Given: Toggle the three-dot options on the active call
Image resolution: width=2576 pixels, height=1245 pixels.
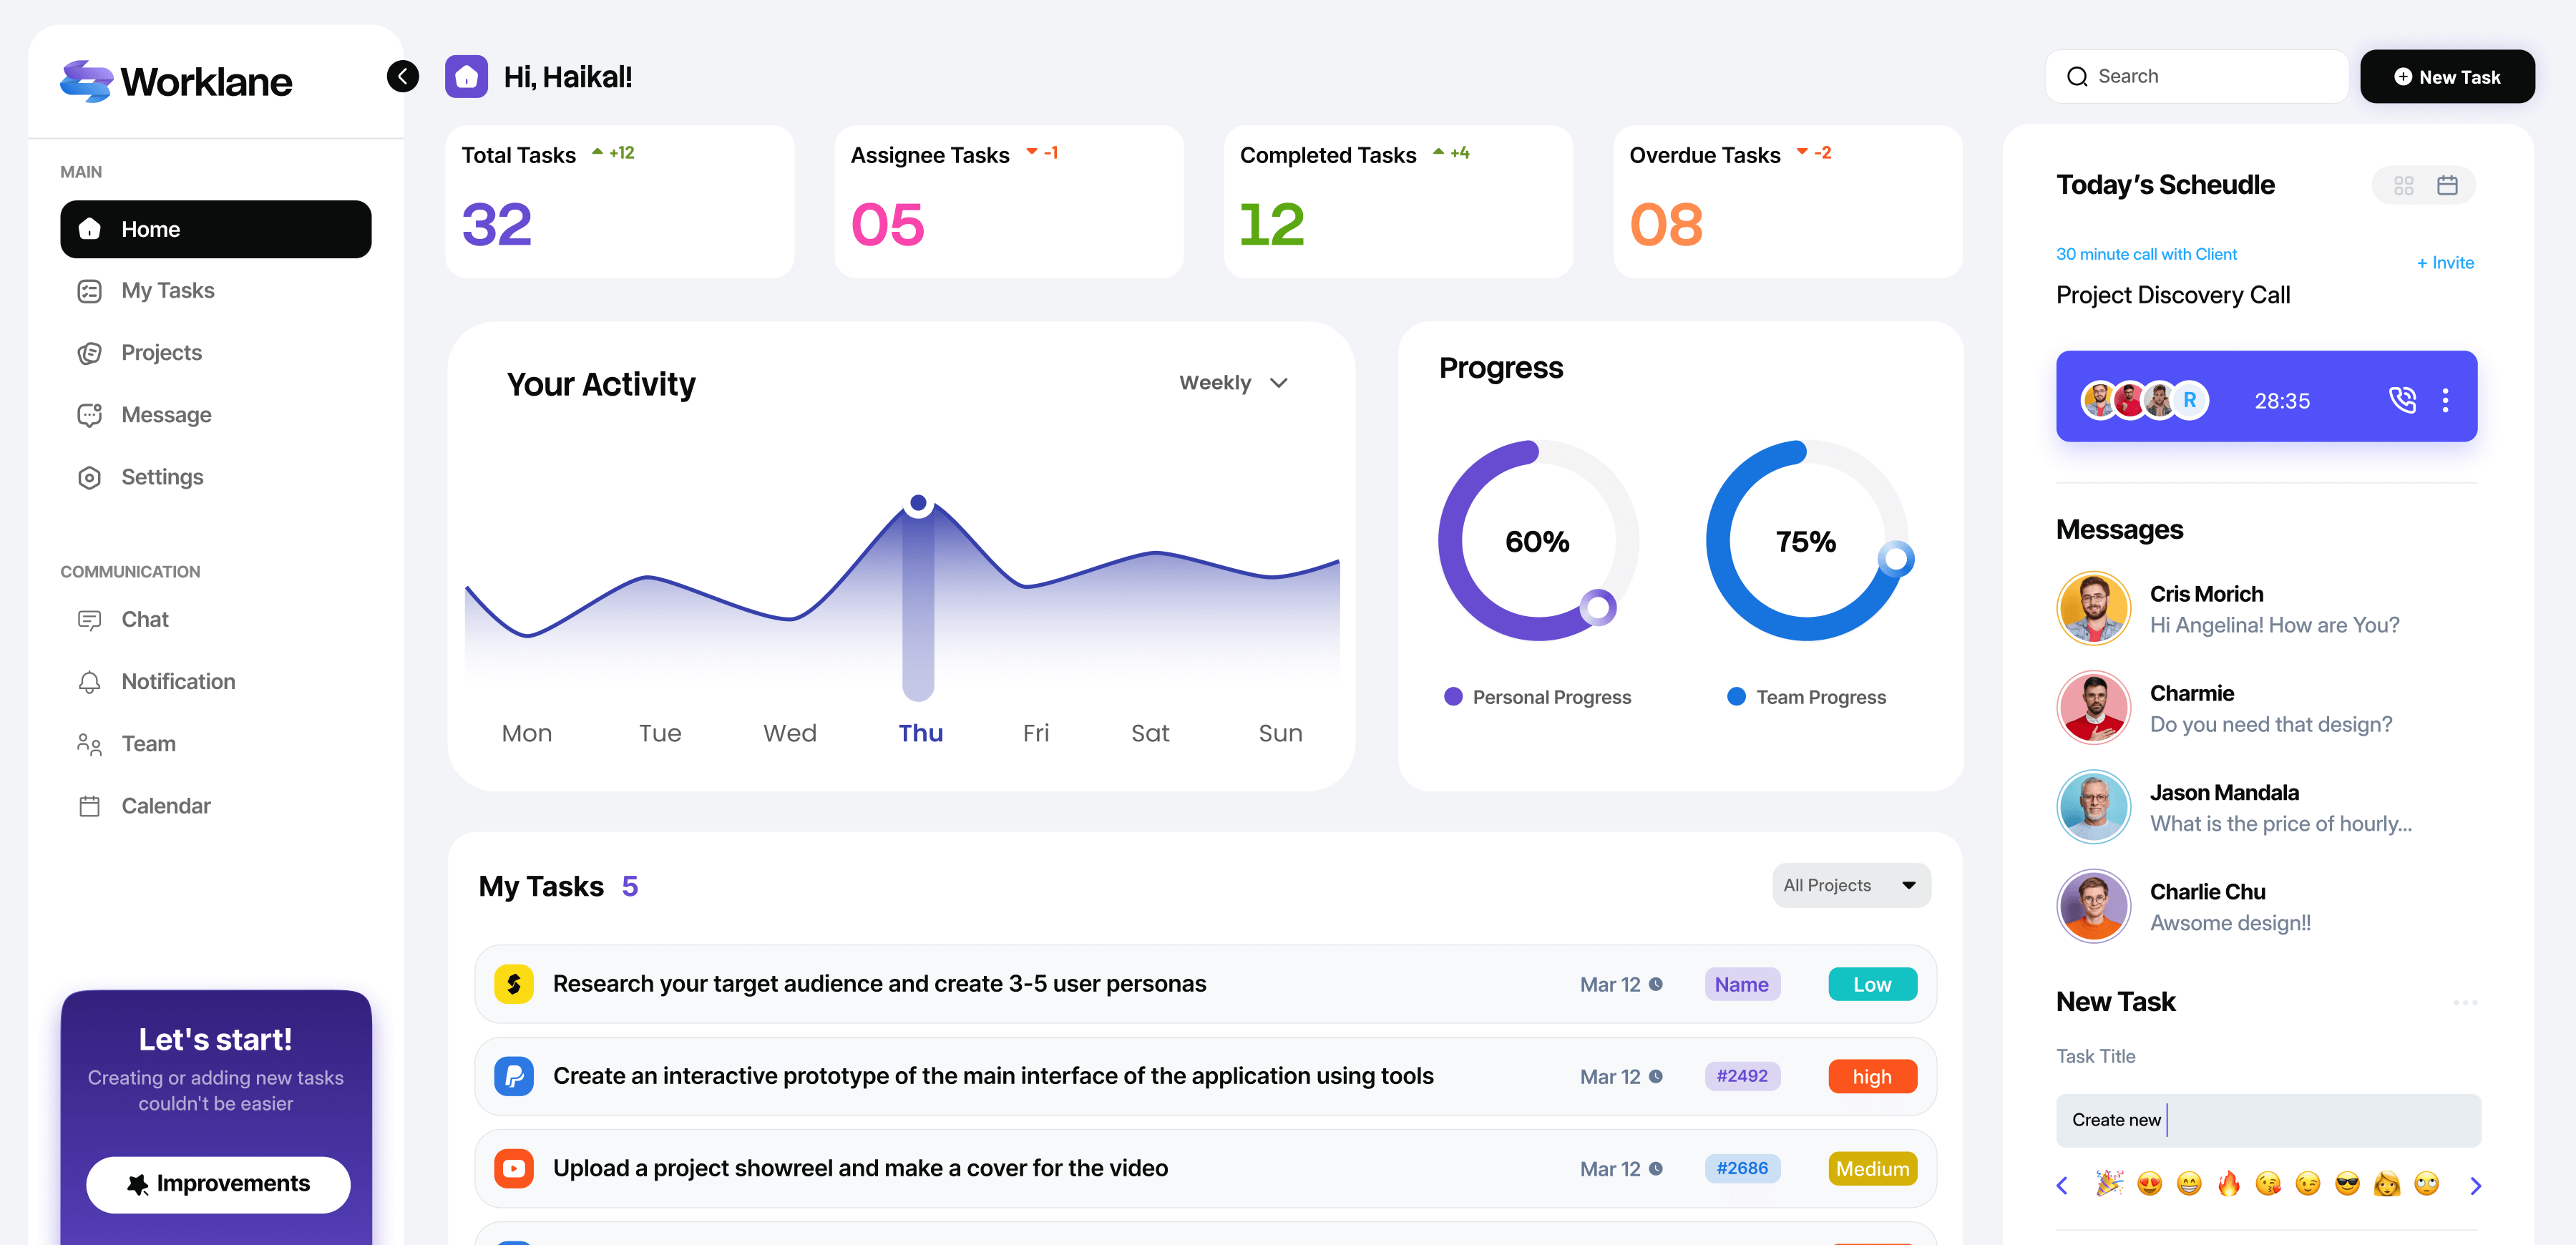Looking at the screenshot, I should pyautogui.click(x=2447, y=399).
